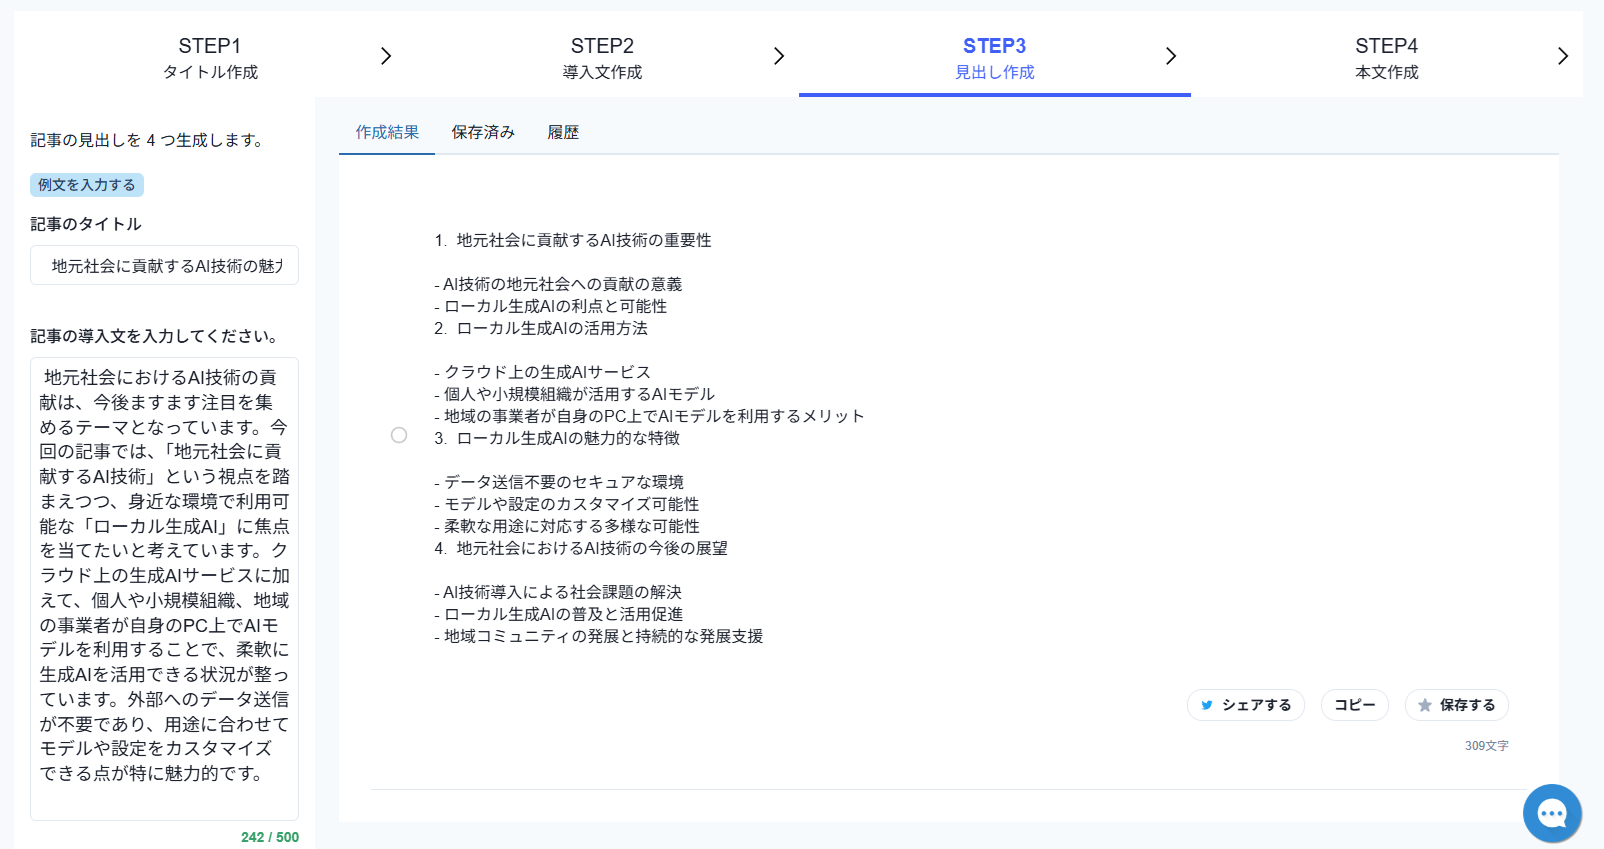Click line '- ローカル生成AIの利点と可能性'
This screenshot has width=1604, height=849.
tap(550, 306)
